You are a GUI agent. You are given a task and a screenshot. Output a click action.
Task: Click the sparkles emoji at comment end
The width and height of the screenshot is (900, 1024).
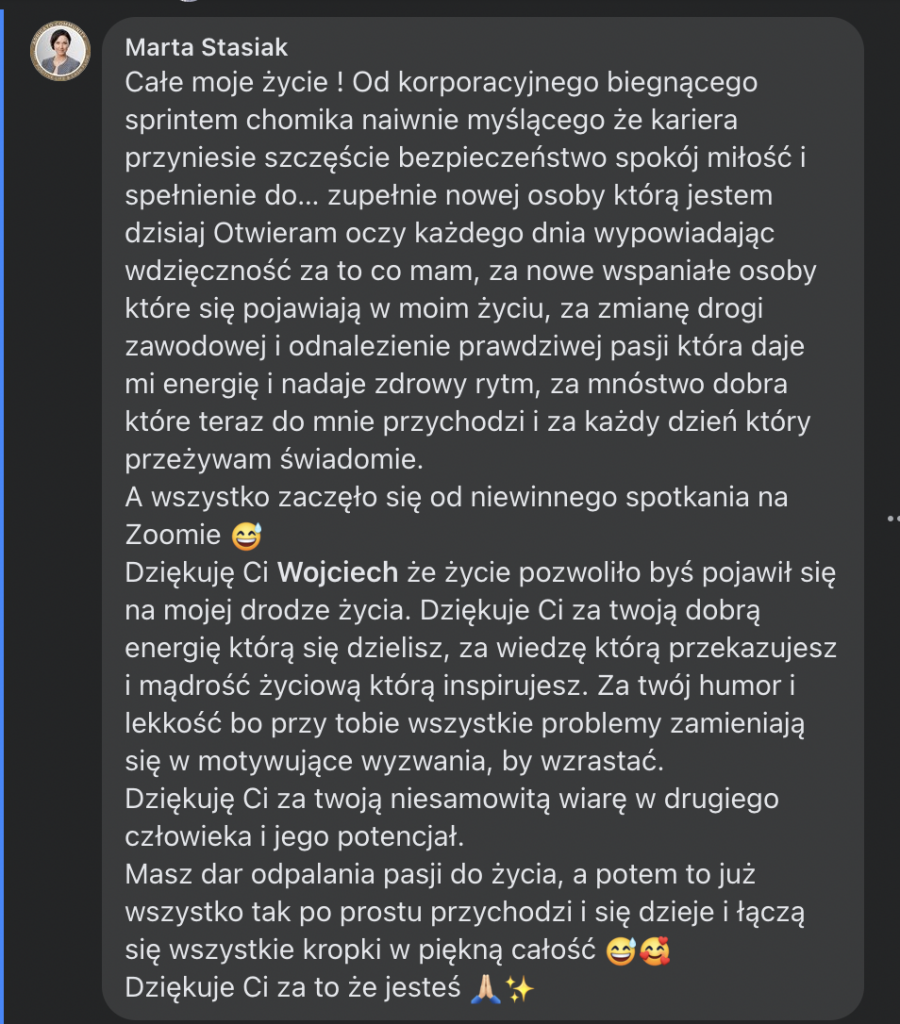pyautogui.click(x=520, y=989)
